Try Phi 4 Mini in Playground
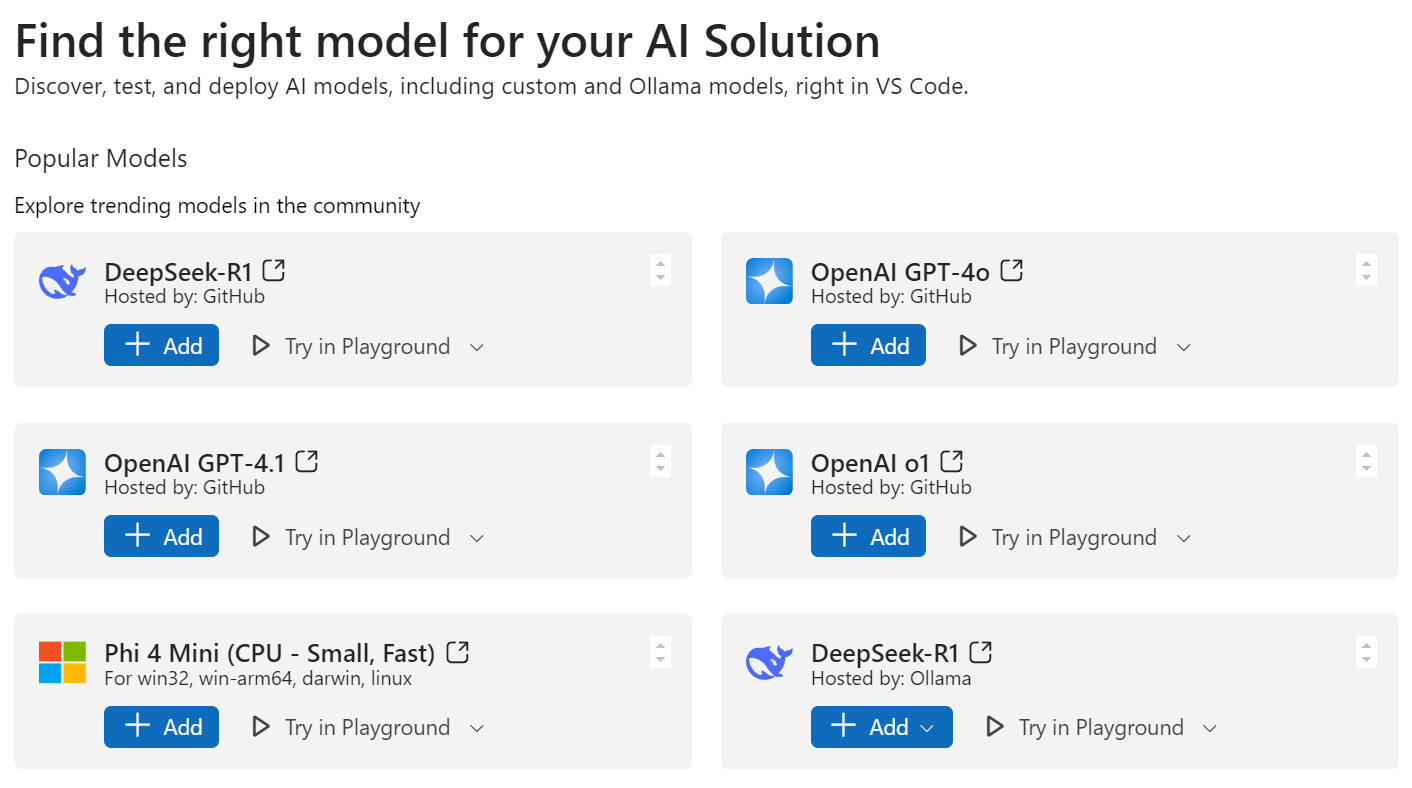The height and width of the screenshot is (788, 1412). click(x=351, y=727)
